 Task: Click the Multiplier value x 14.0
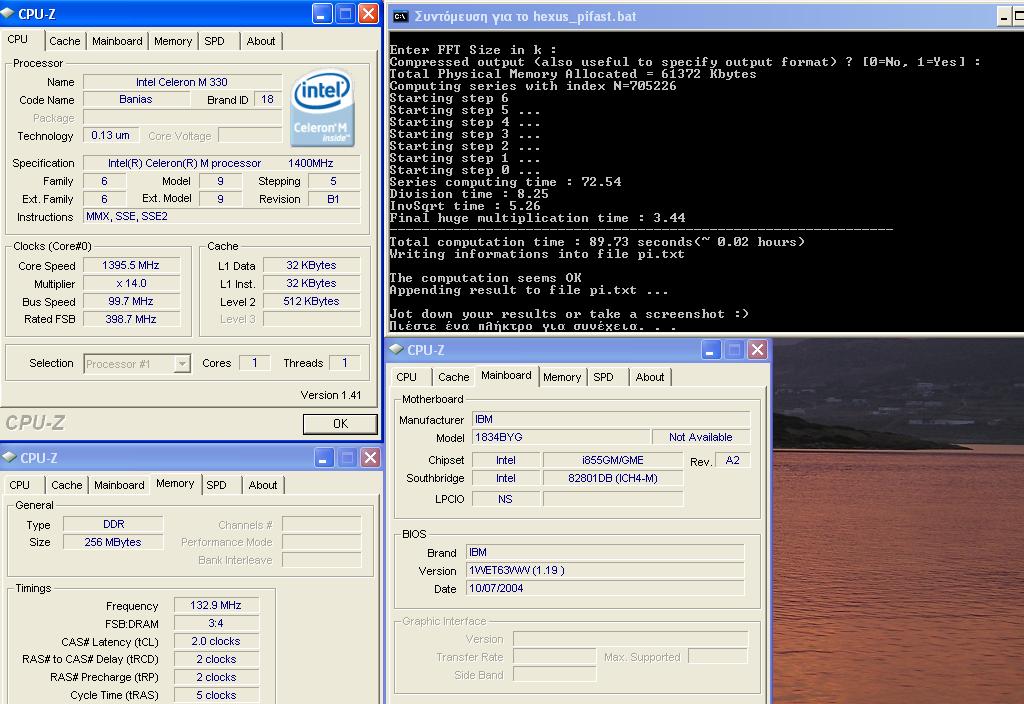pos(131,283)
